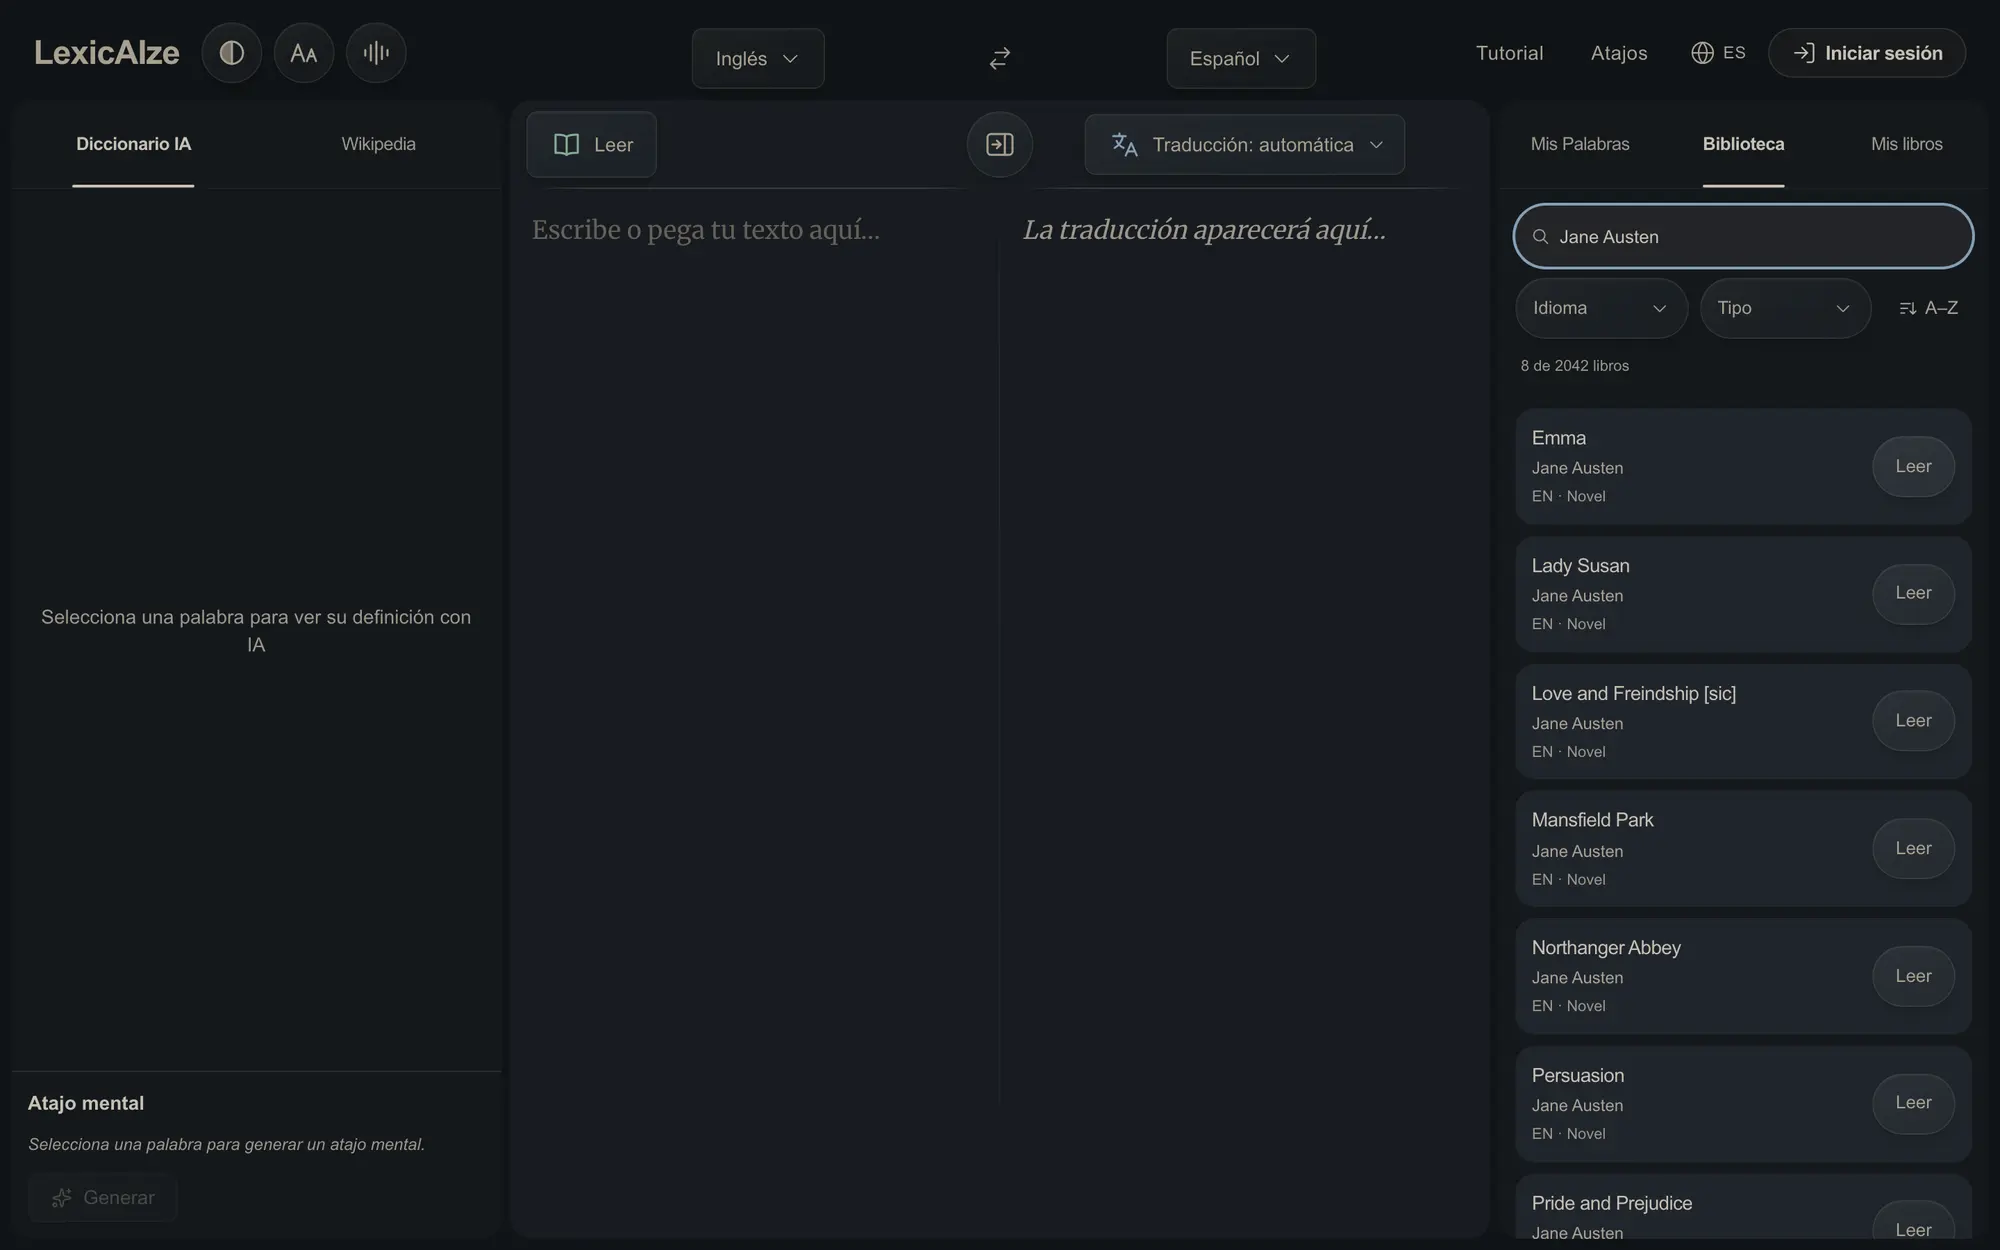Open the Mis Palabras tab
The height and width of the screenshot is (1250, 2000).
click(x=1579, y=144)
